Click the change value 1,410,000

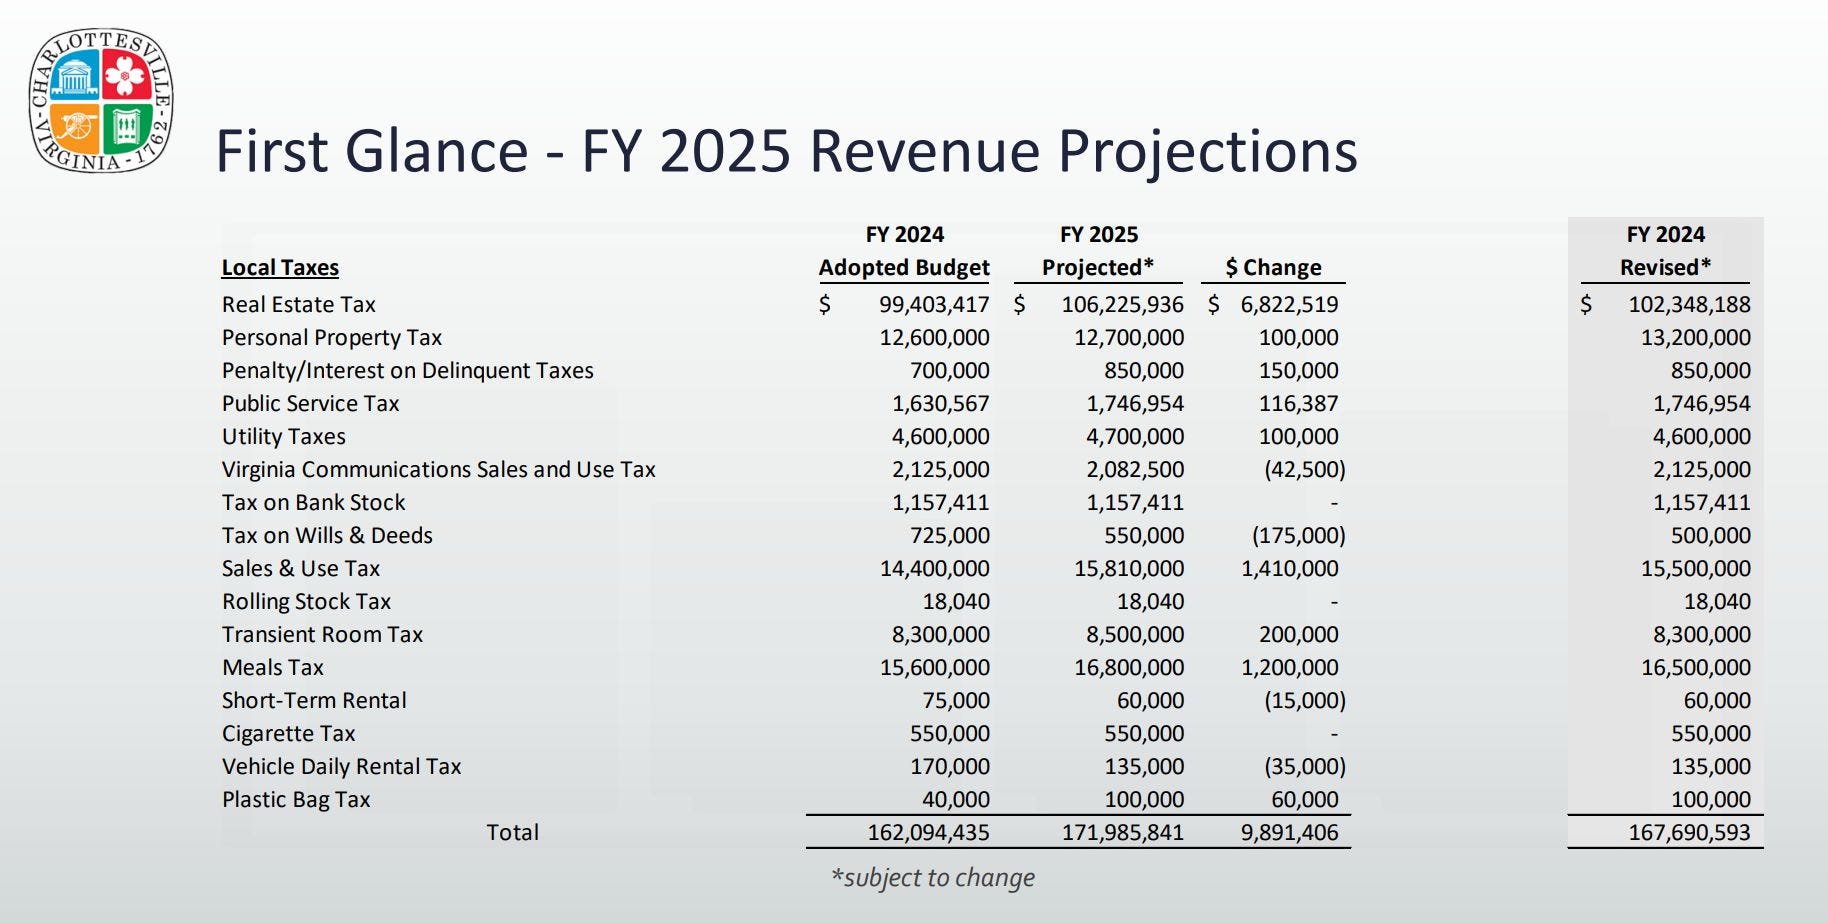(x=1289, y=568)
